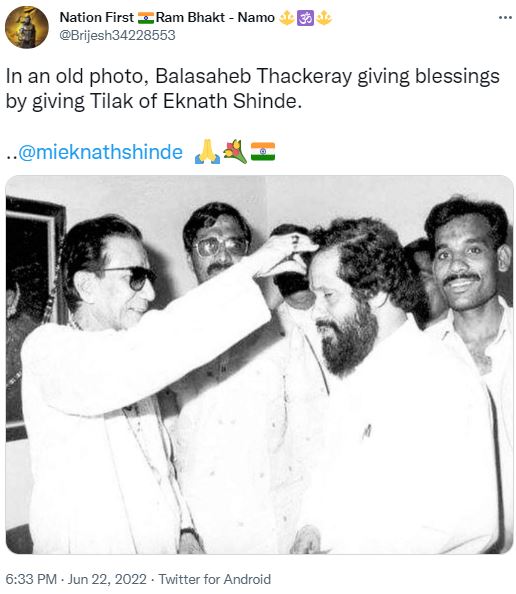Click the India flag emoji after bouquet

[263, 152]
